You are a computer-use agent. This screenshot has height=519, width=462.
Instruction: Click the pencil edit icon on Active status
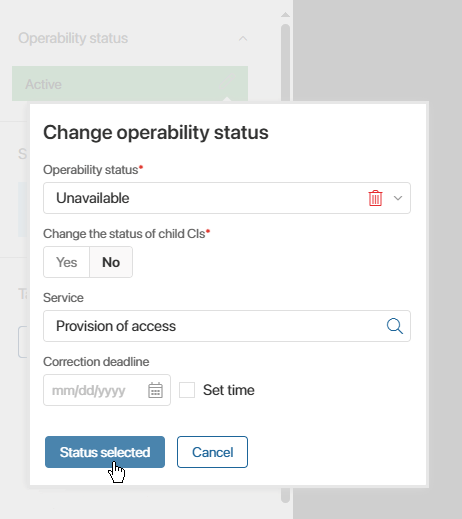(x=227, y=81)
